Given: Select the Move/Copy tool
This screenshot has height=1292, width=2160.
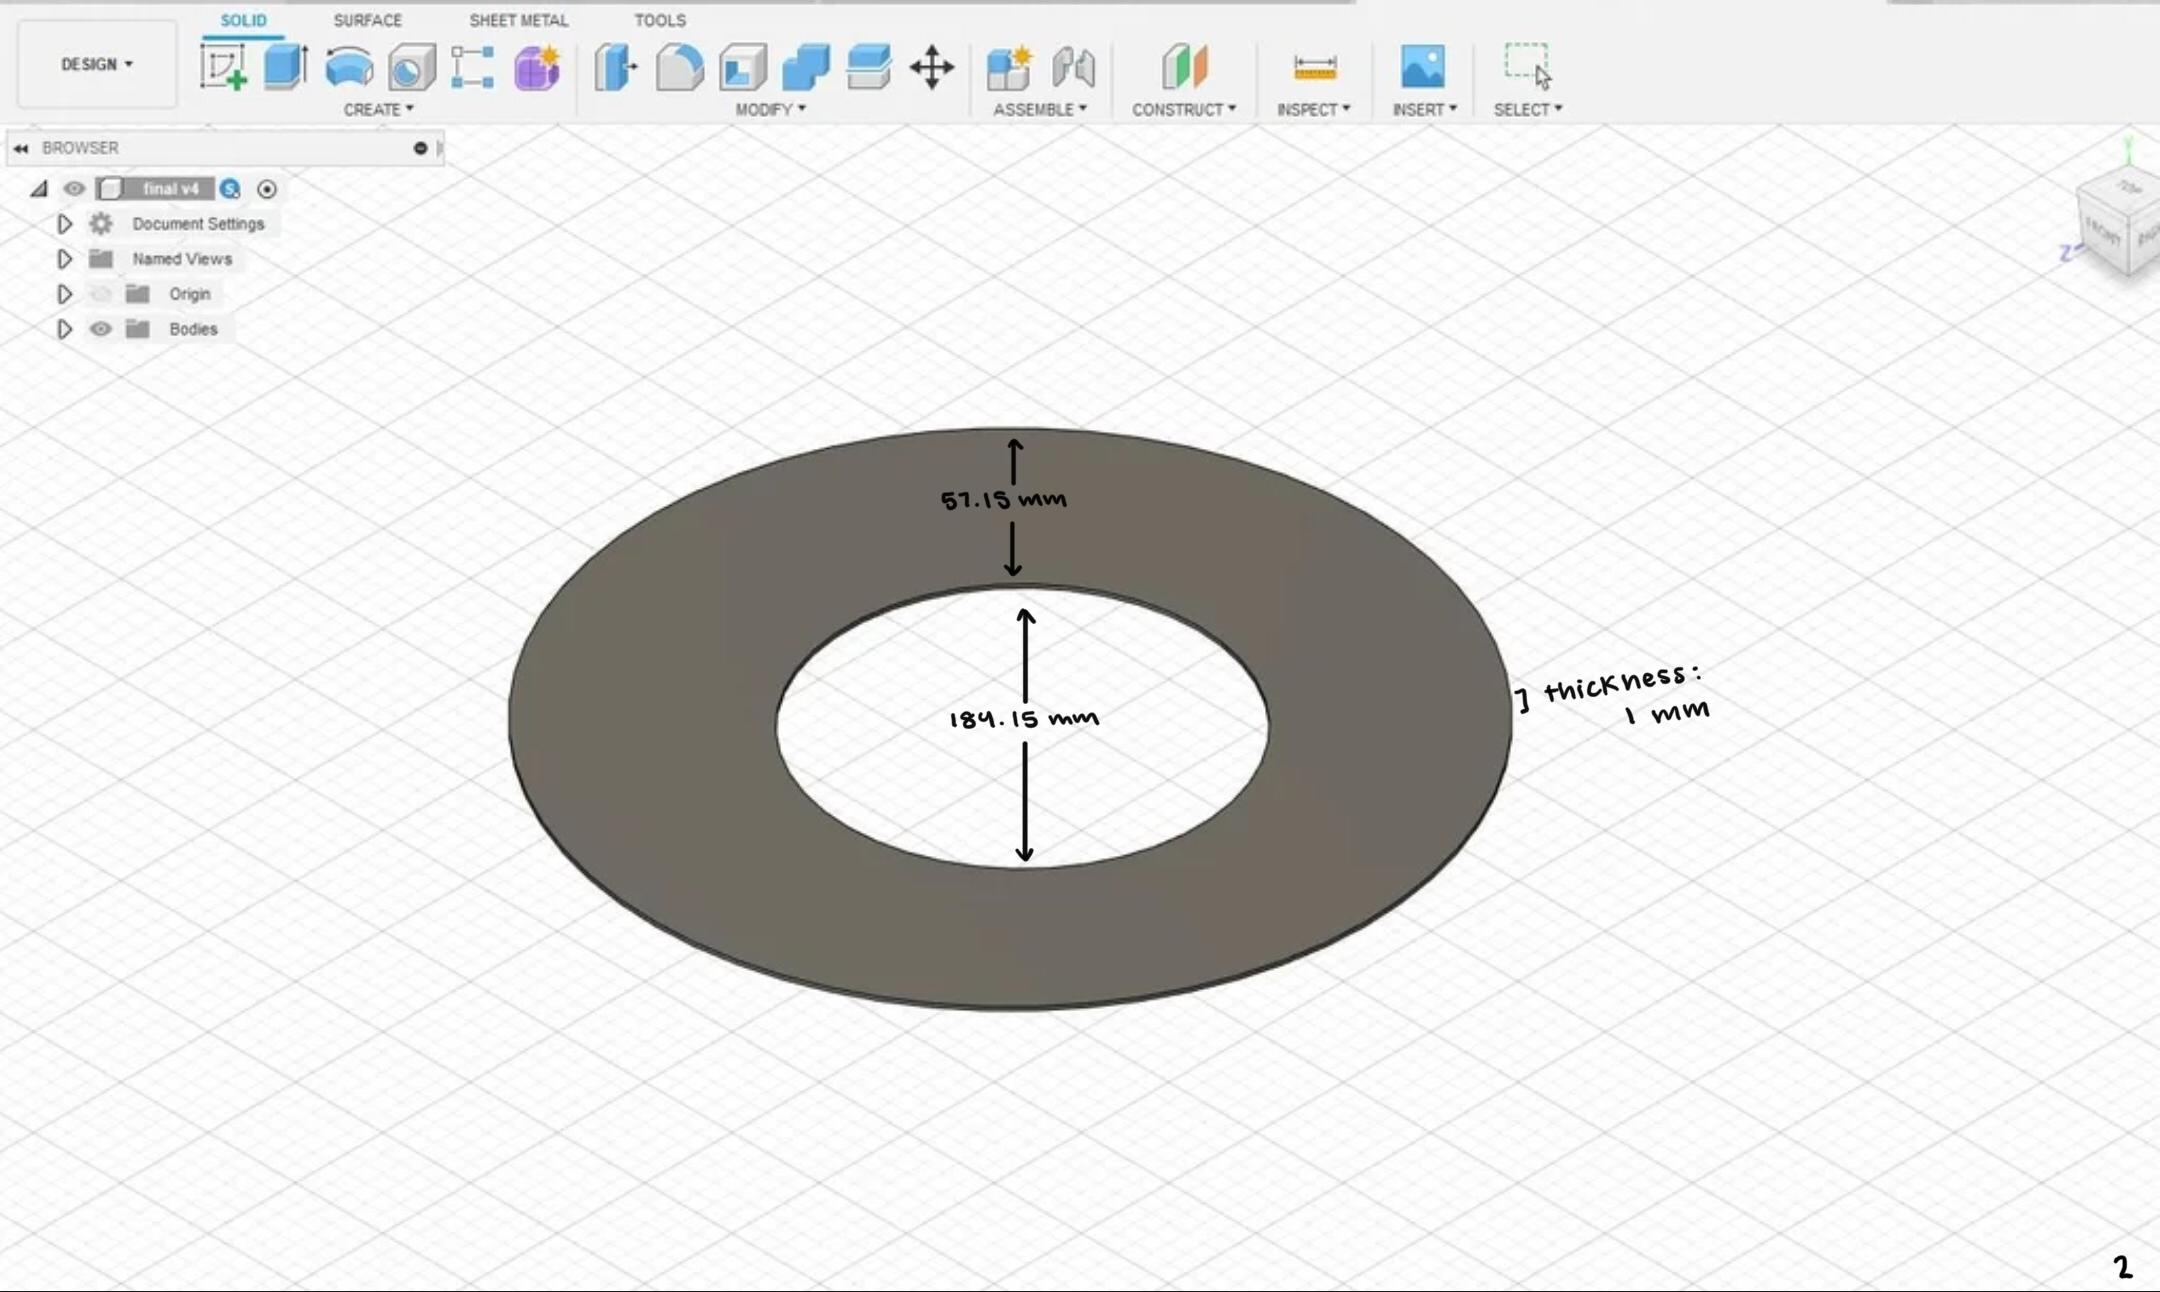Looking at the screenshot, I should (932, 67).
